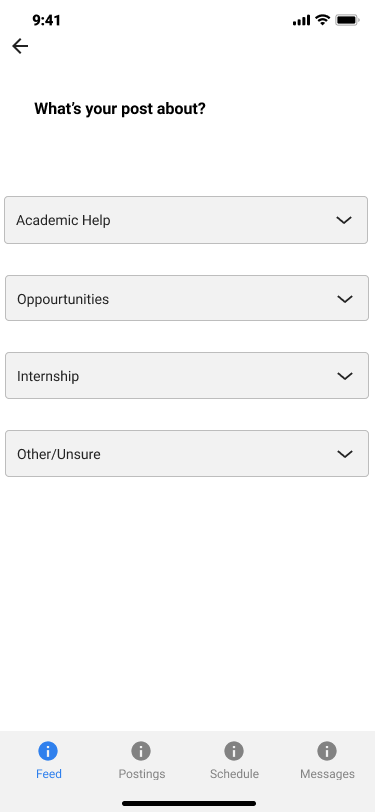Open the Schedule tab icon
Image resolution: width=375 pixels, height=812 pixels.
click(234, 750)
